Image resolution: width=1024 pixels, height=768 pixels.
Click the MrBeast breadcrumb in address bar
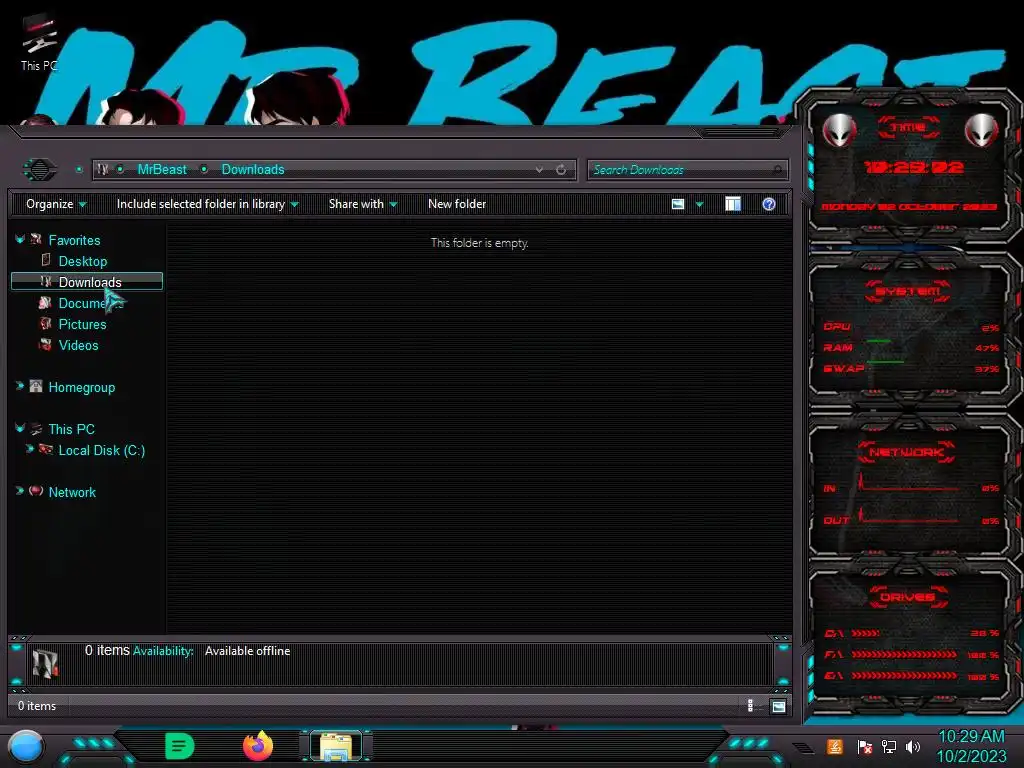point(162,170)
